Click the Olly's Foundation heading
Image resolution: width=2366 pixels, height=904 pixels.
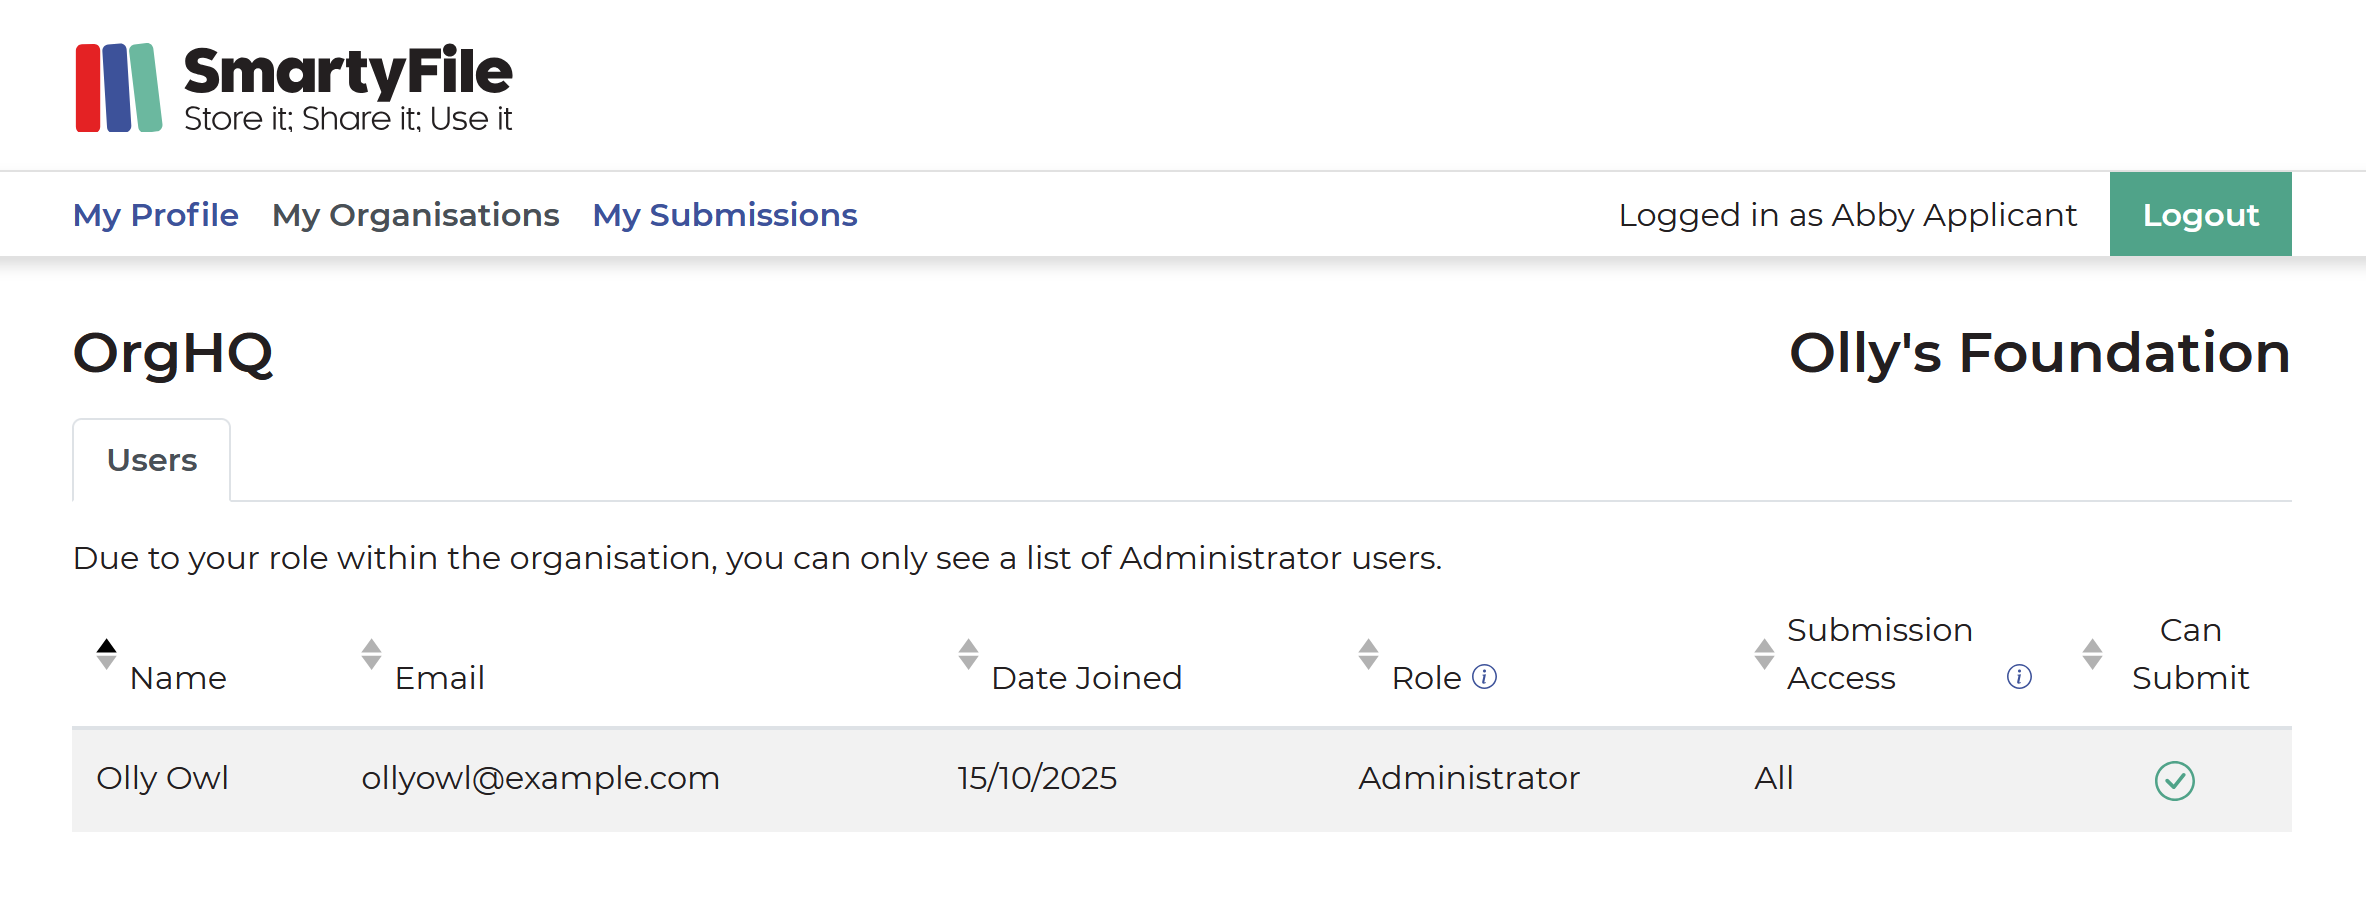(2039, 353)
